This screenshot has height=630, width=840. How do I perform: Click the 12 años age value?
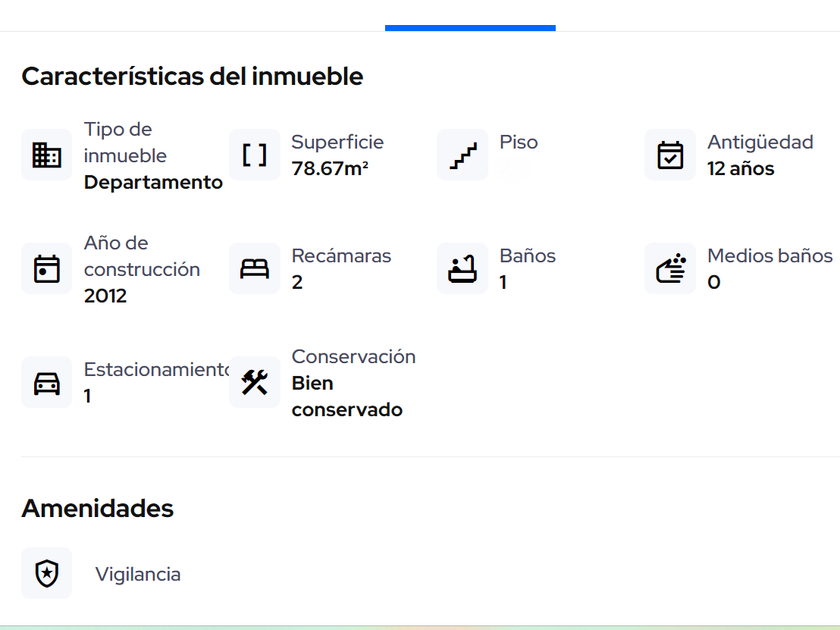point(741,169)
